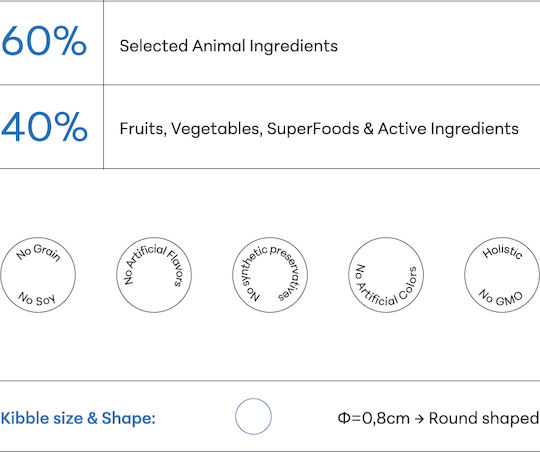540x452 pixels.
Task: Select the No Artificial Flavors circle badge
Action: (x=154, y=275)
